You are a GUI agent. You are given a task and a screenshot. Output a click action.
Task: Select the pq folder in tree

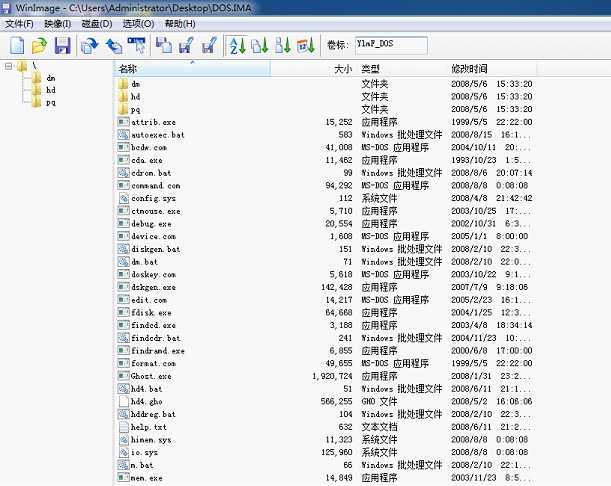[x=51, y=103]
